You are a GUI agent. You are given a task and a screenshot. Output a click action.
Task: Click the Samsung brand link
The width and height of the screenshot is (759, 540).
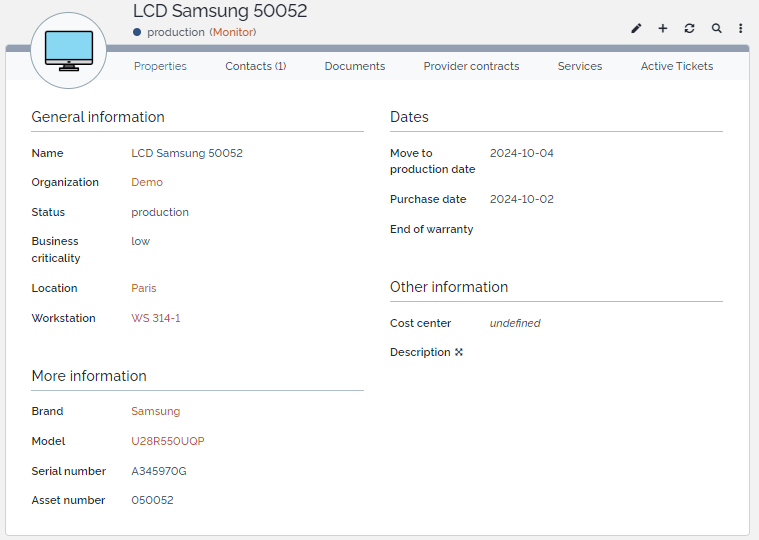pos(156,411)
